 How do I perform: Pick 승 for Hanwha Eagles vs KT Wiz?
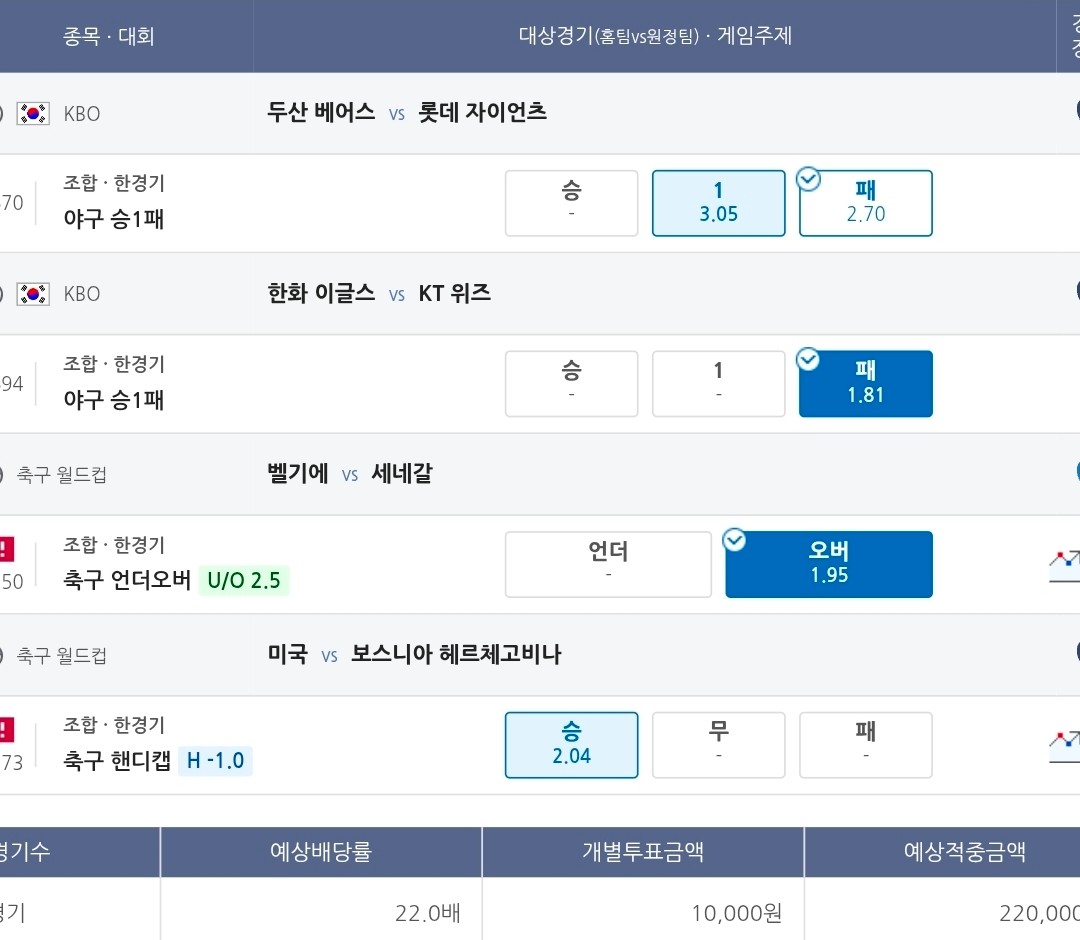[x=572, y=384]
